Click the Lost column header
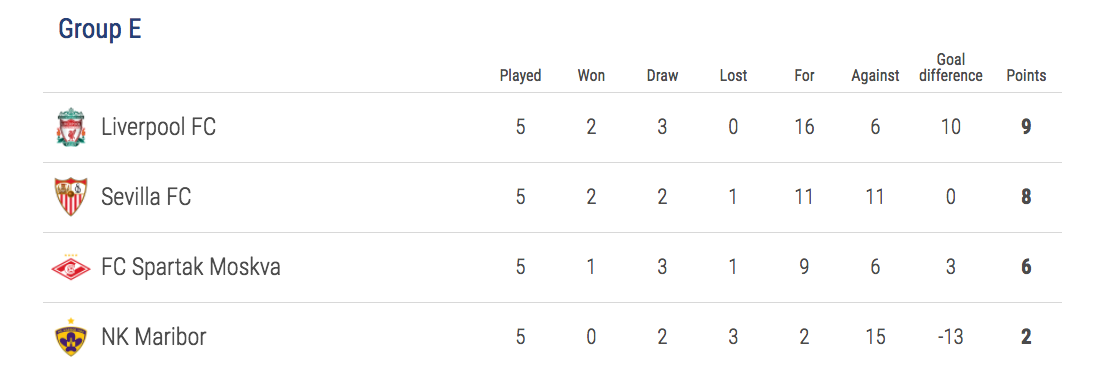 [733, 76]
